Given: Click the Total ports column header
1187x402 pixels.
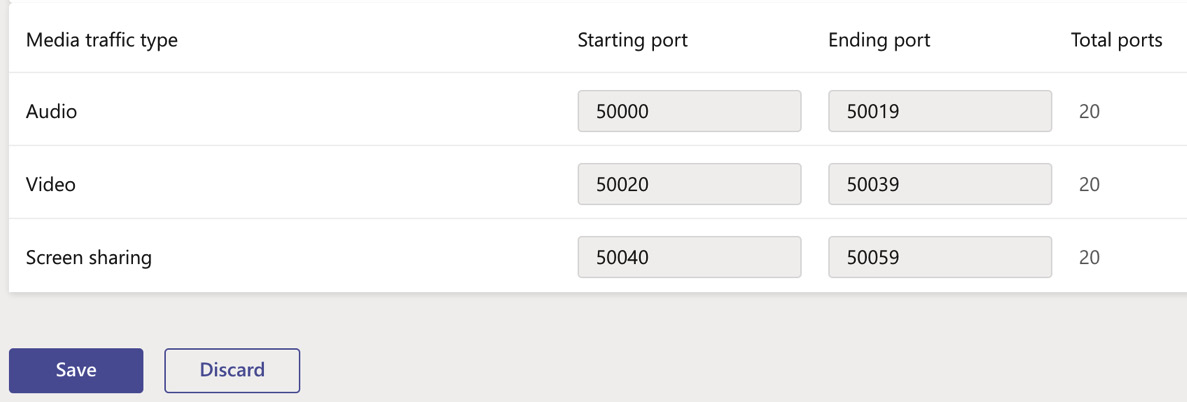Looking at the screenshot, I should tap(1117, 40).
